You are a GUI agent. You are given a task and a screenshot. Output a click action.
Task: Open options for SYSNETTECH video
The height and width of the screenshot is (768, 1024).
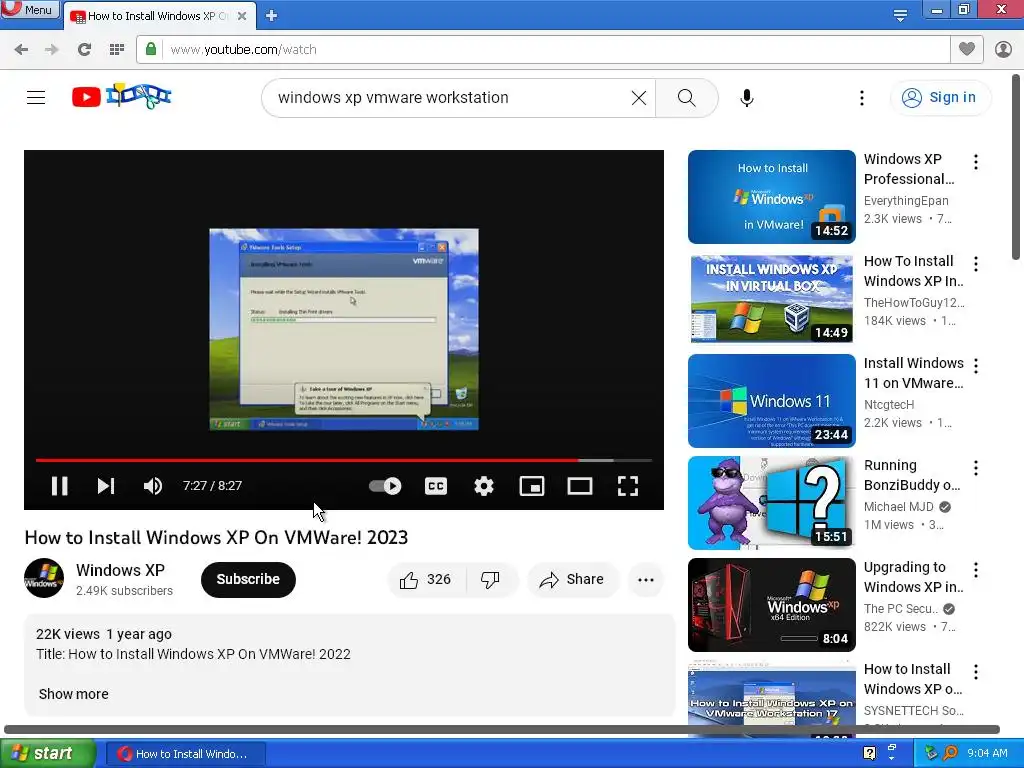976,672
